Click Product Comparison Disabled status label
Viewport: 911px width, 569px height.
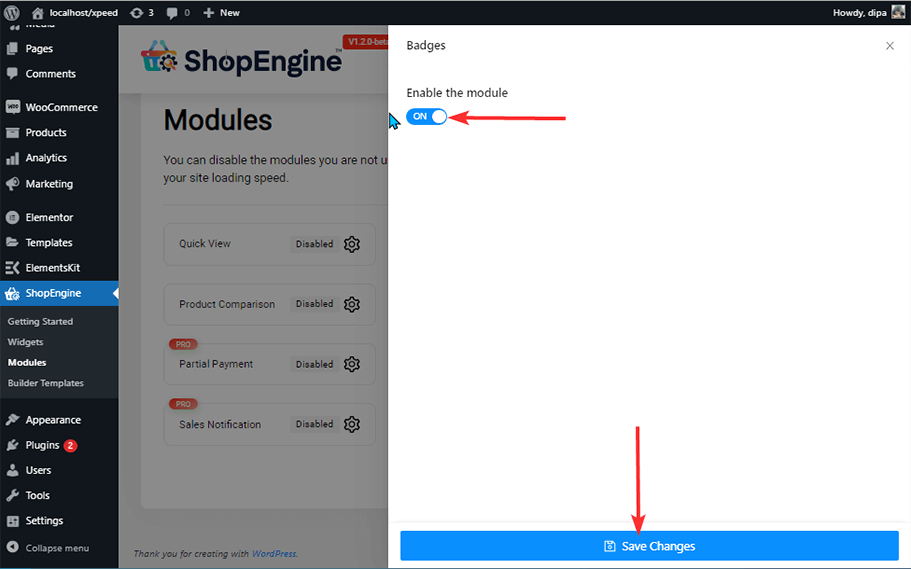click(314, 304)
